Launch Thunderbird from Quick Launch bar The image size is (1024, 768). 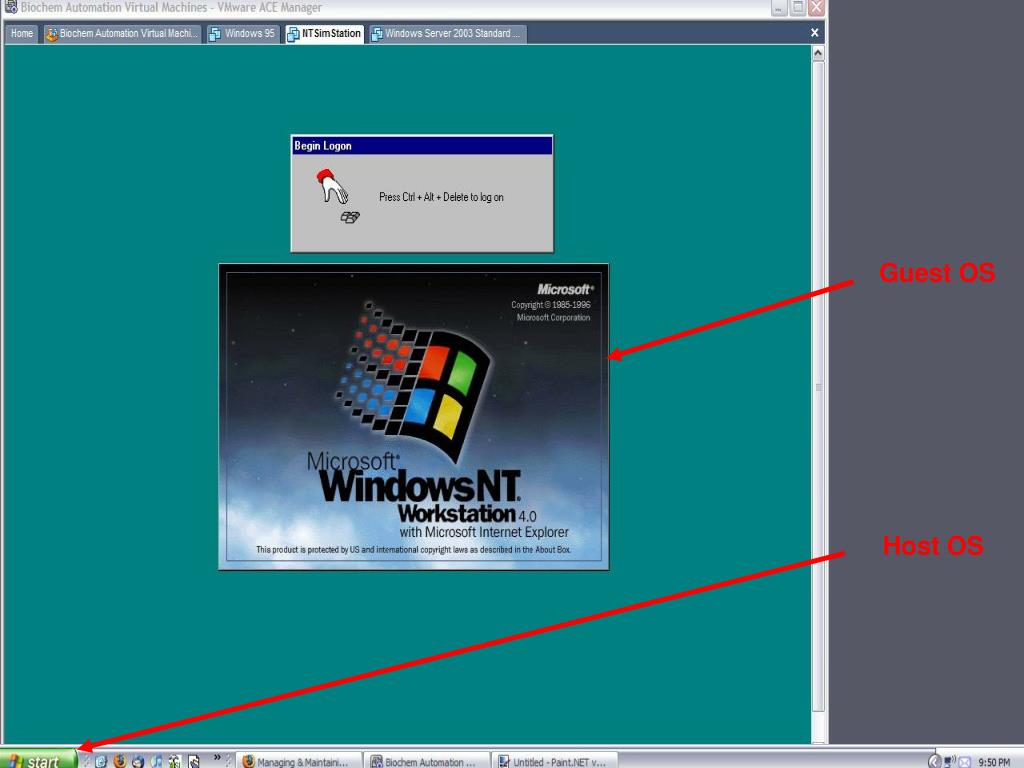(x=138, y=761)
